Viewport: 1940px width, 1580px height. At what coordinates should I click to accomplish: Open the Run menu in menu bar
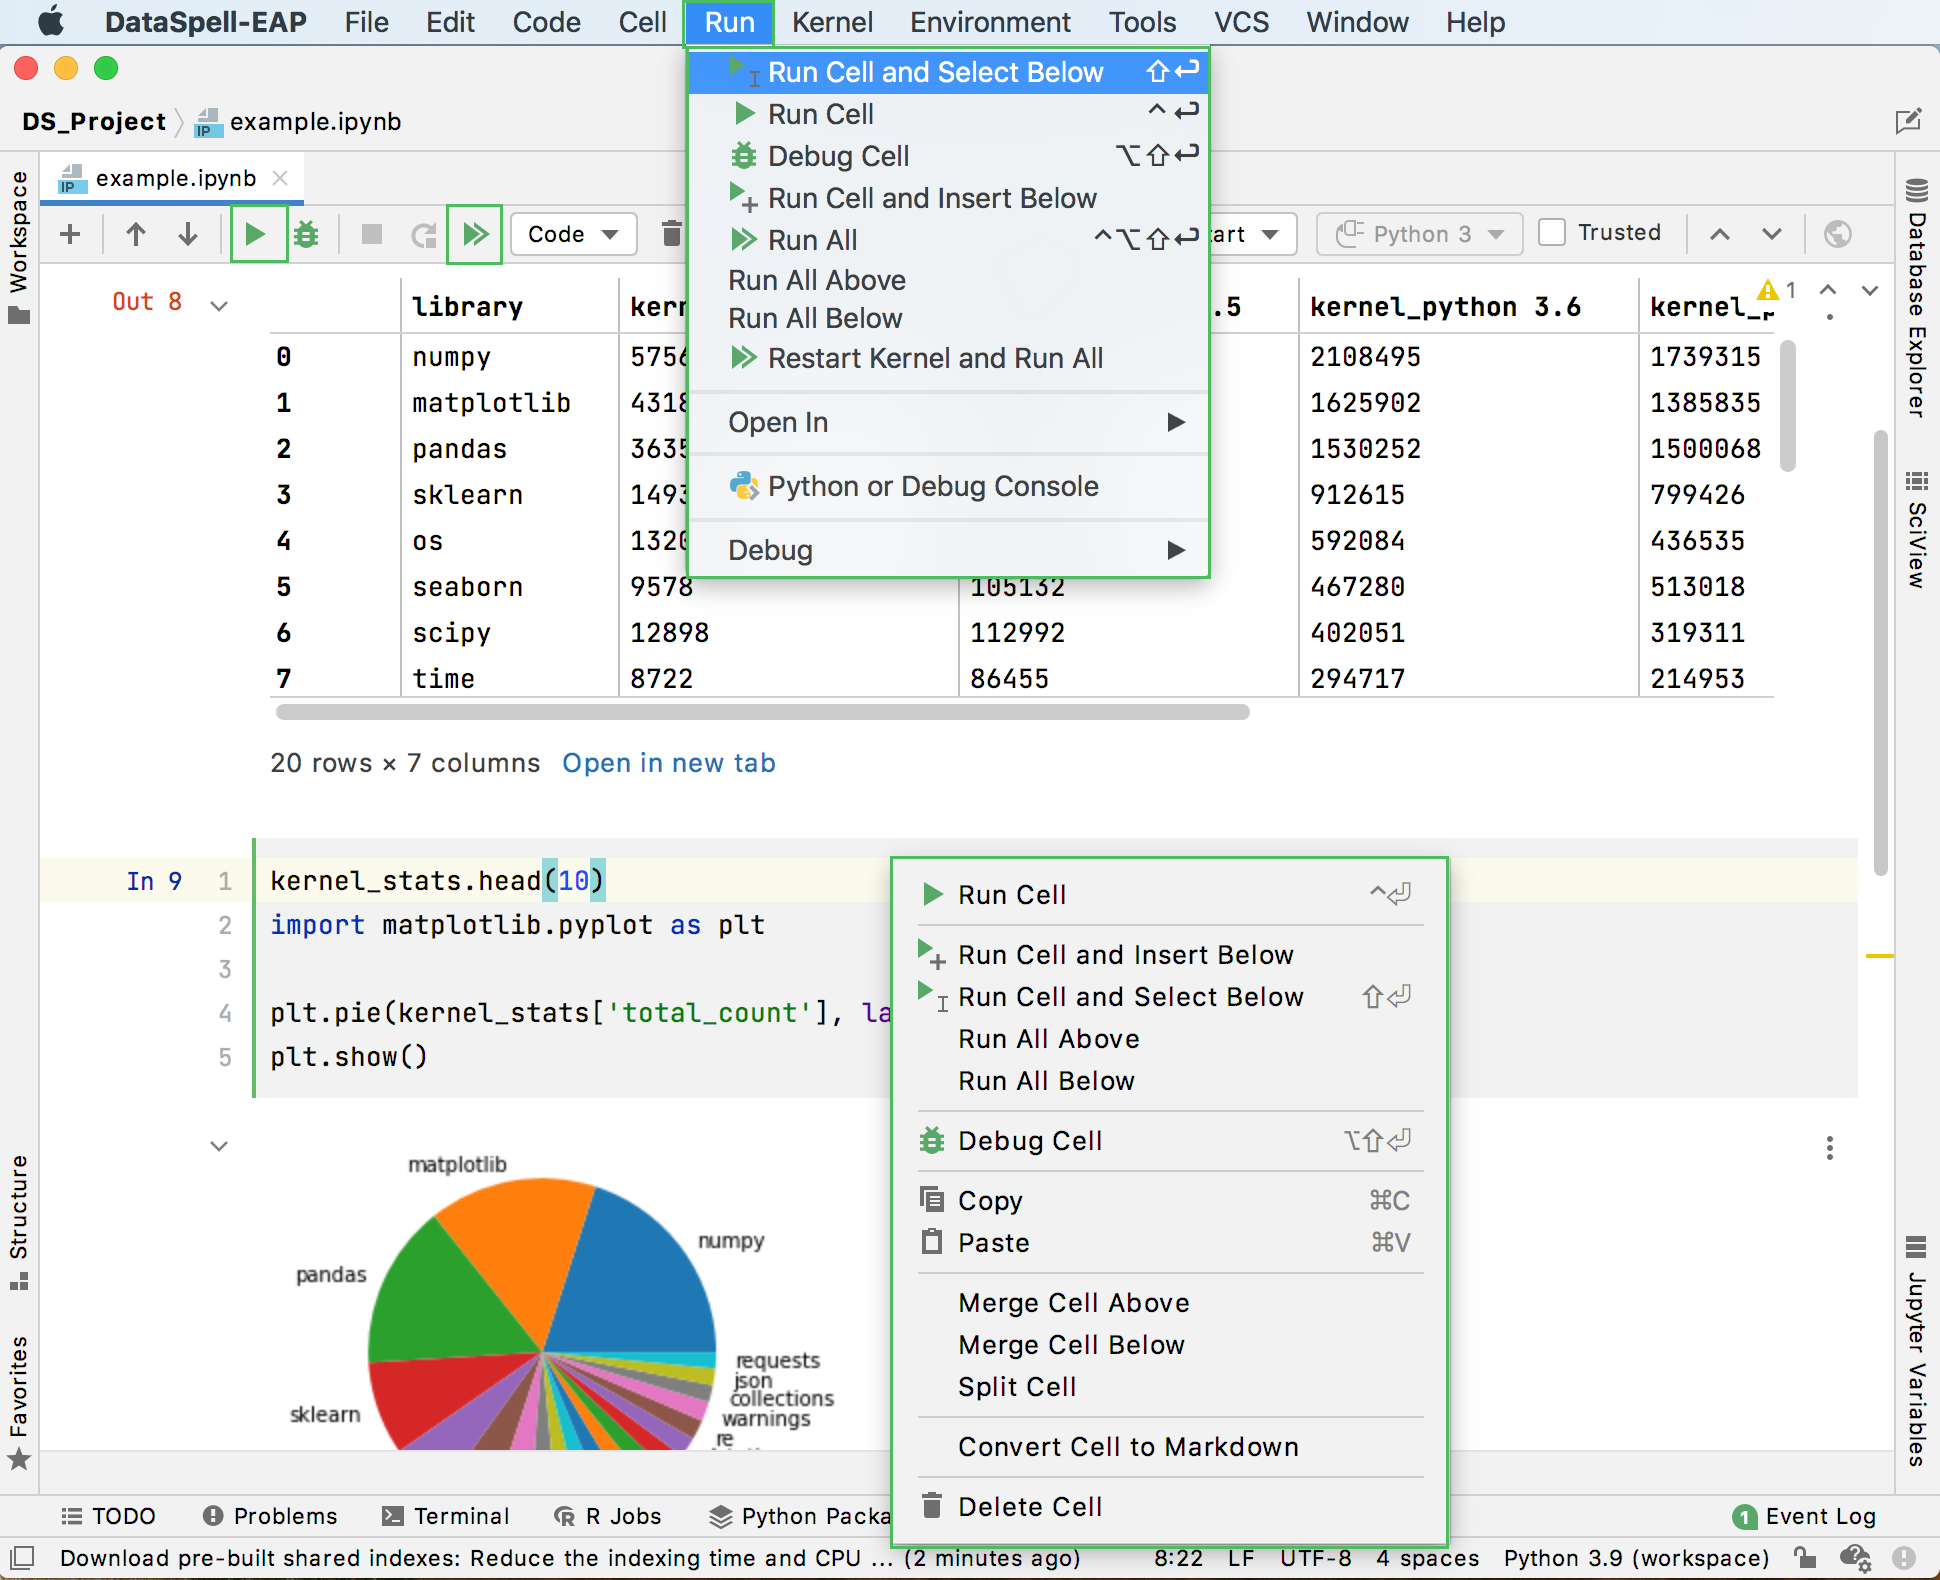coord(729,22)
